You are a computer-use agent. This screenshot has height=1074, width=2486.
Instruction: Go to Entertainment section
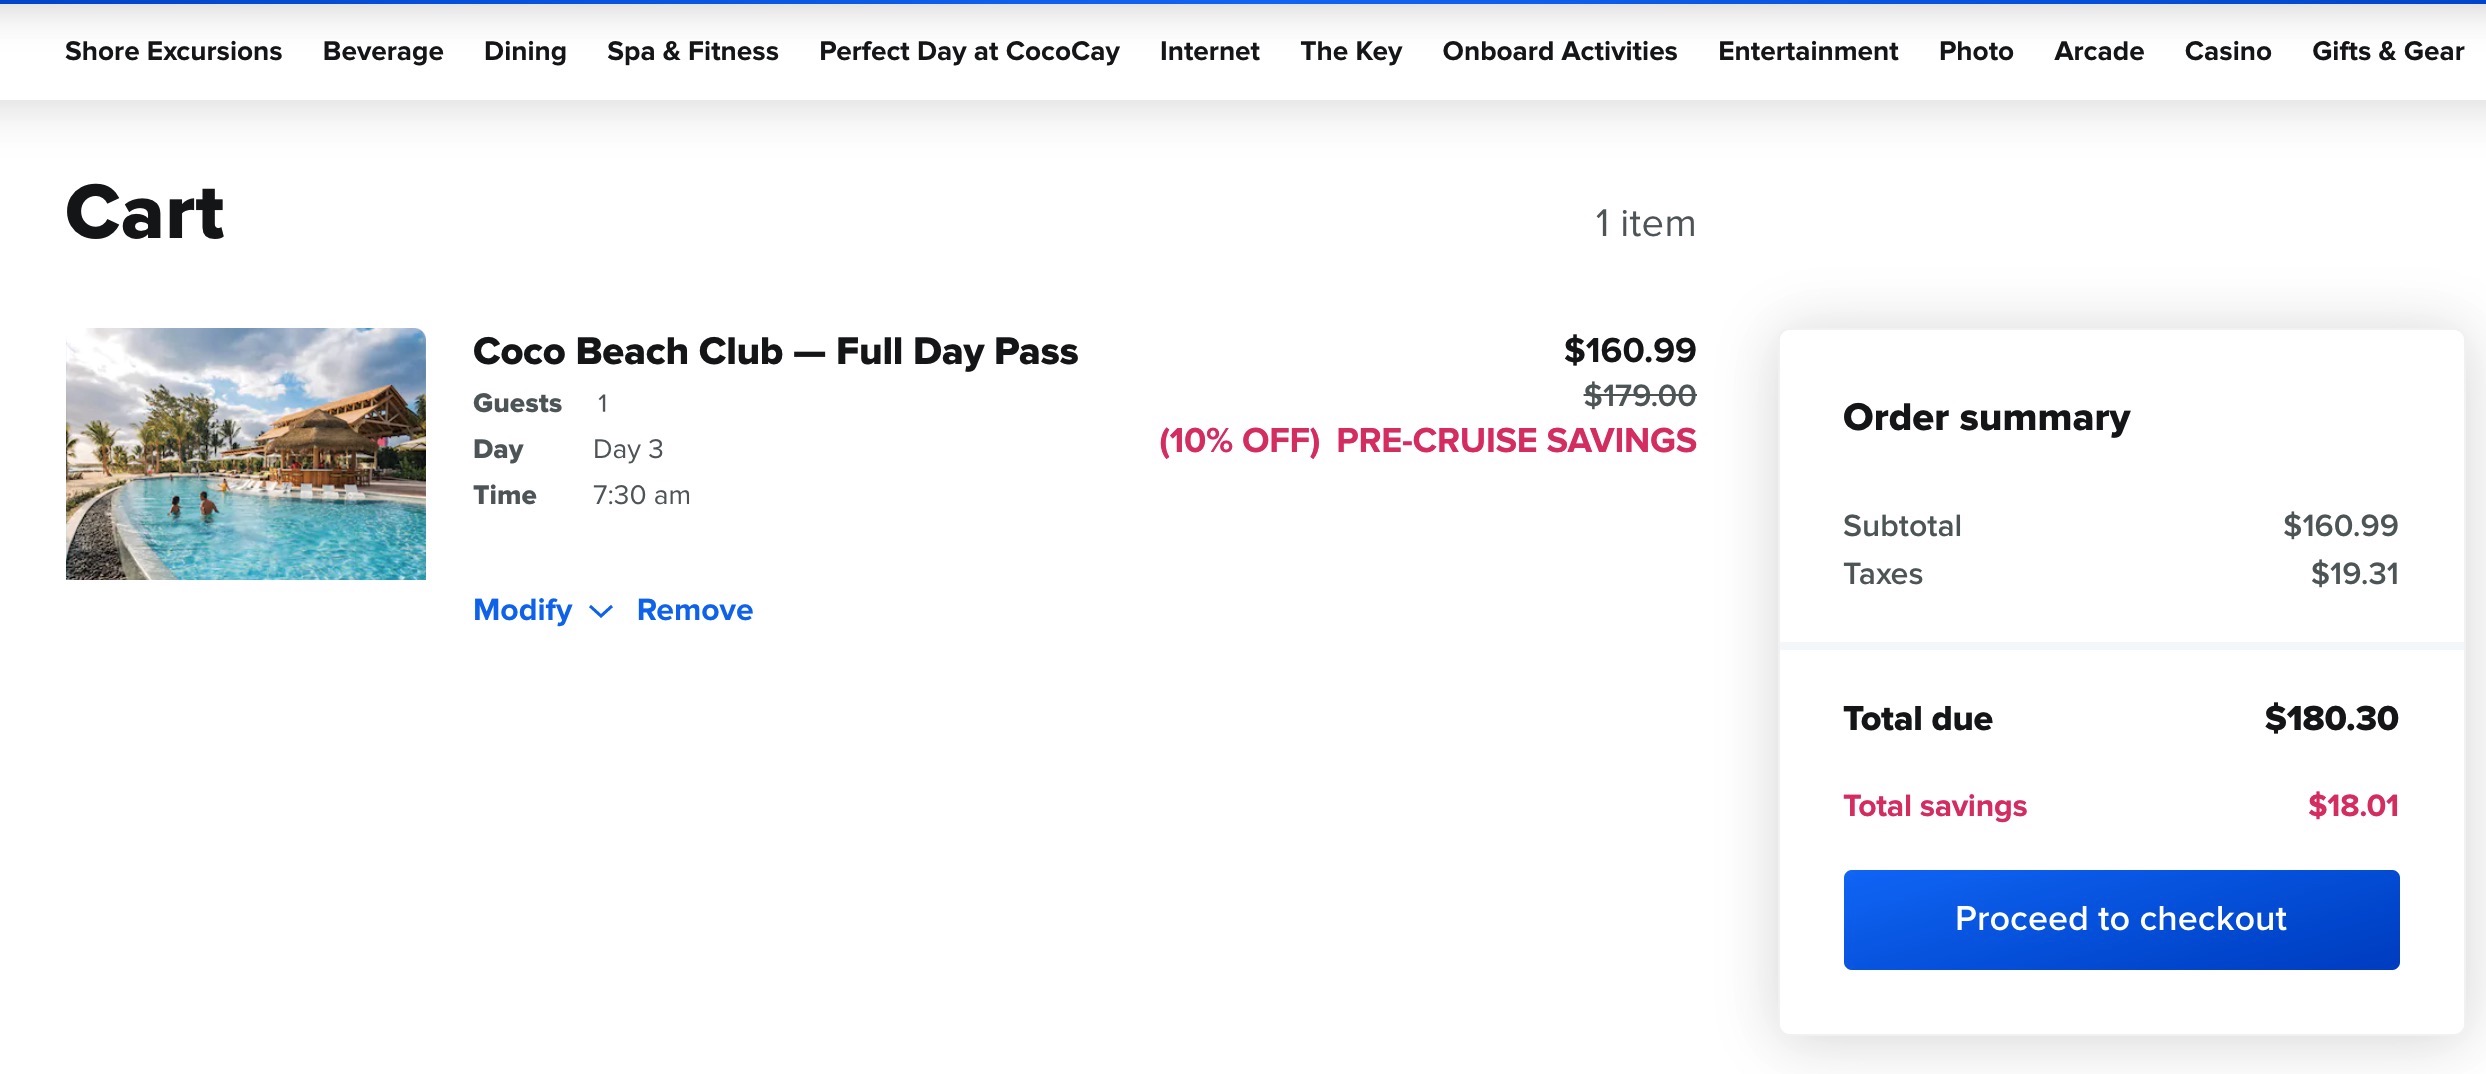1808,51
